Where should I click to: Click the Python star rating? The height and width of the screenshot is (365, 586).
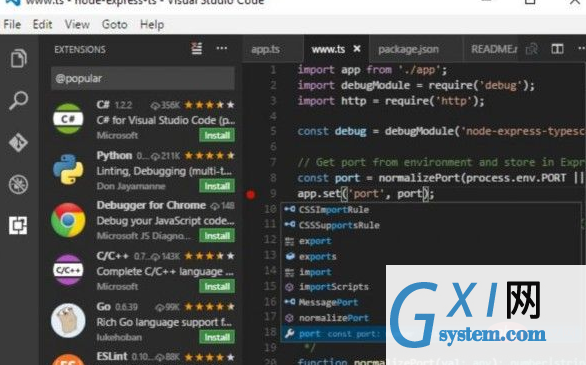click(209, 155)
